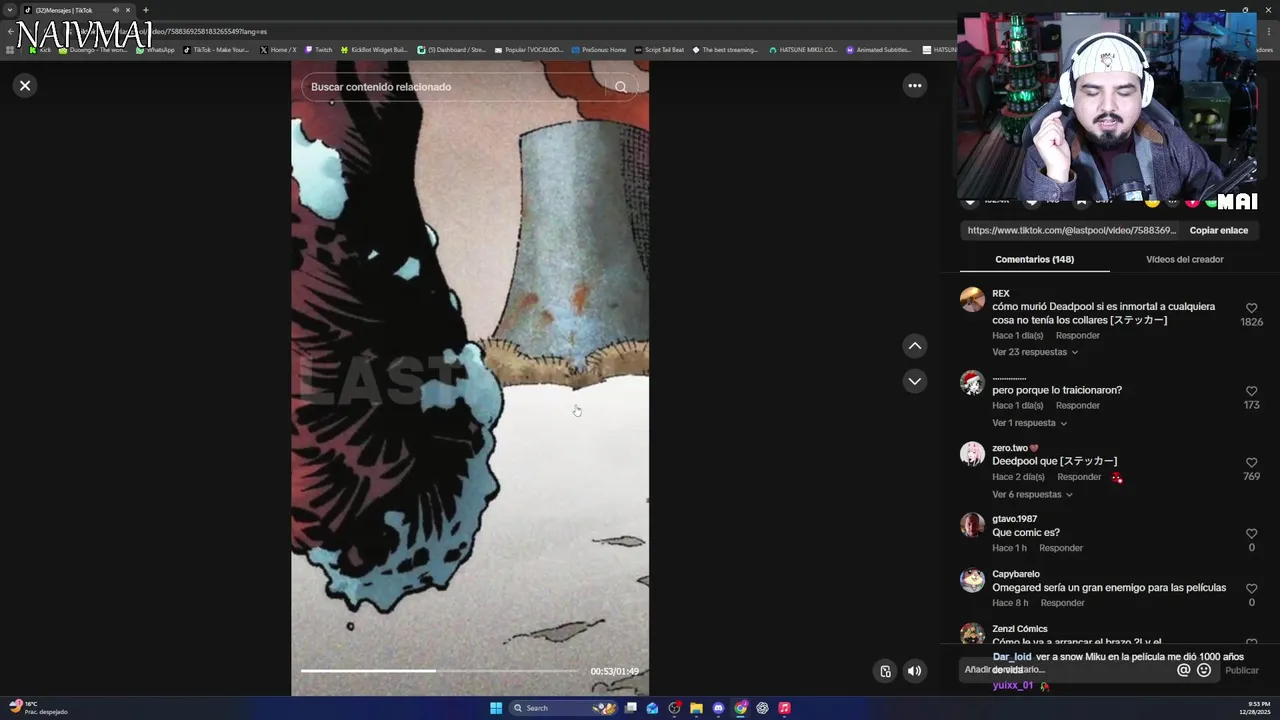The height and width of the screenshot is (720, 1280).
Task: Open REX's profile avatar
Action: point(972,300)
